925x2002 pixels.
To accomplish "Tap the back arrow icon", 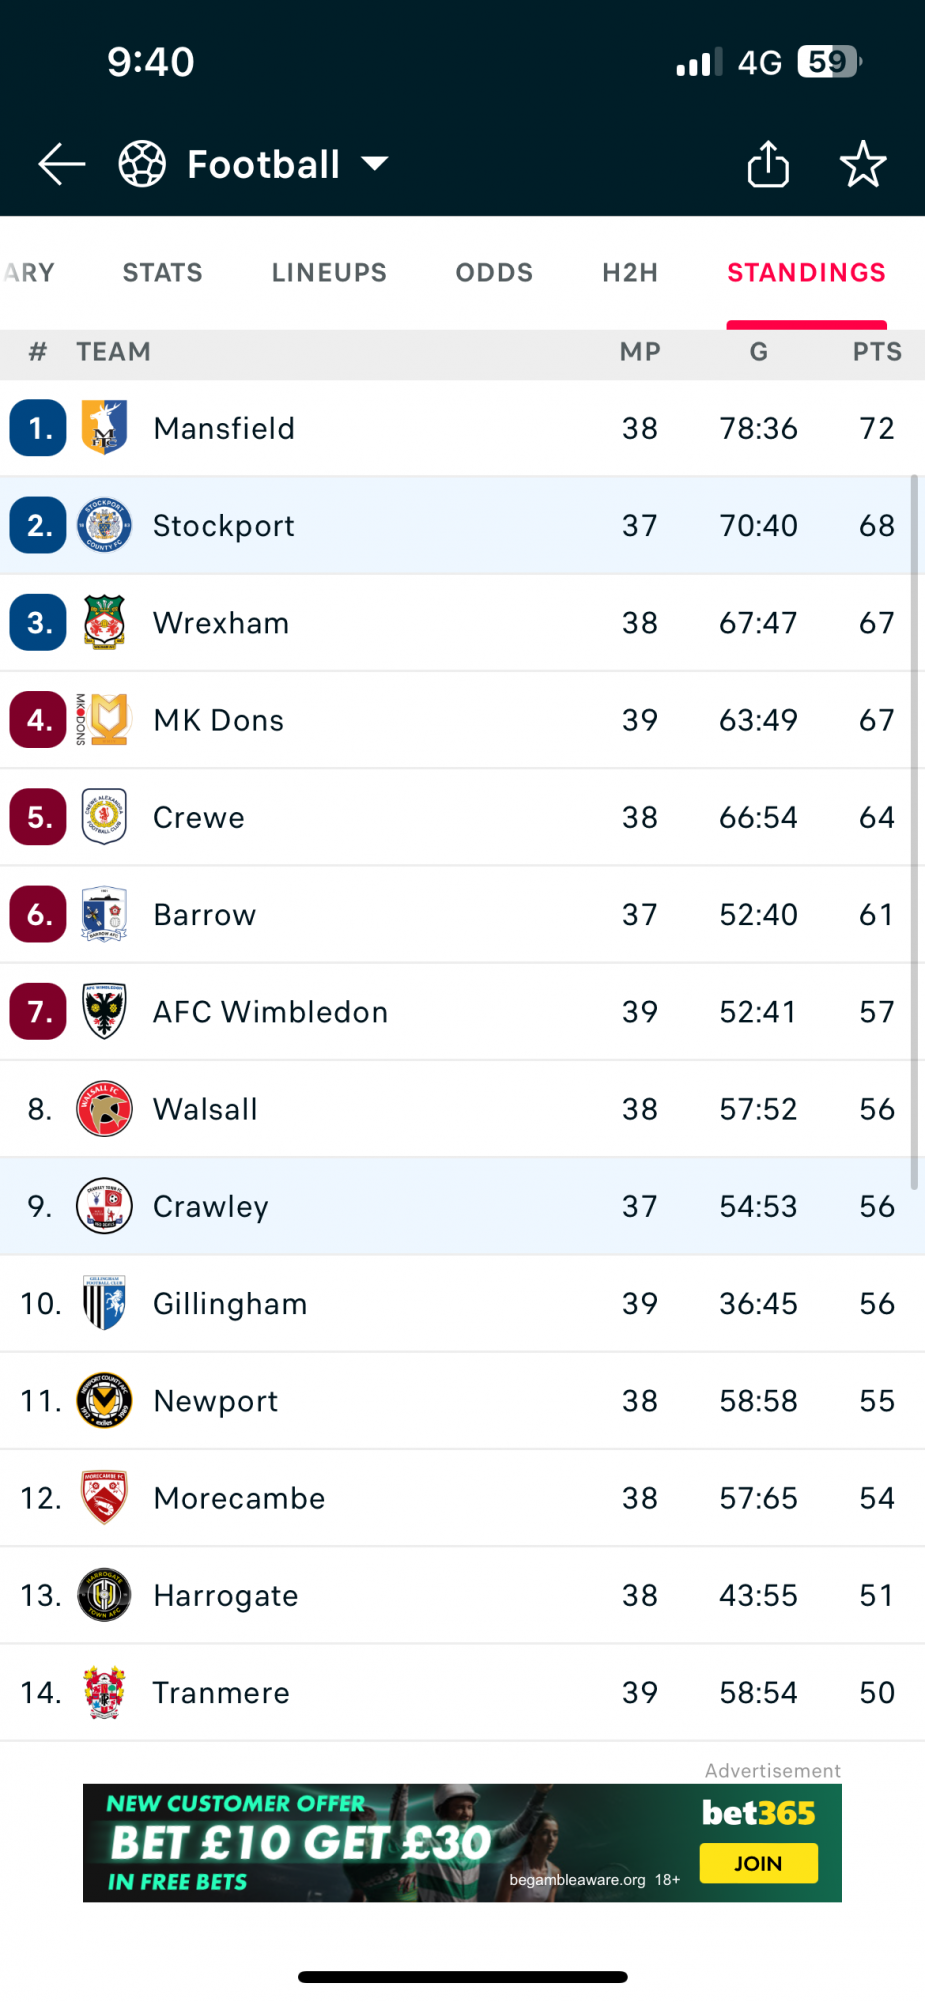I will [x=62, y=164].
